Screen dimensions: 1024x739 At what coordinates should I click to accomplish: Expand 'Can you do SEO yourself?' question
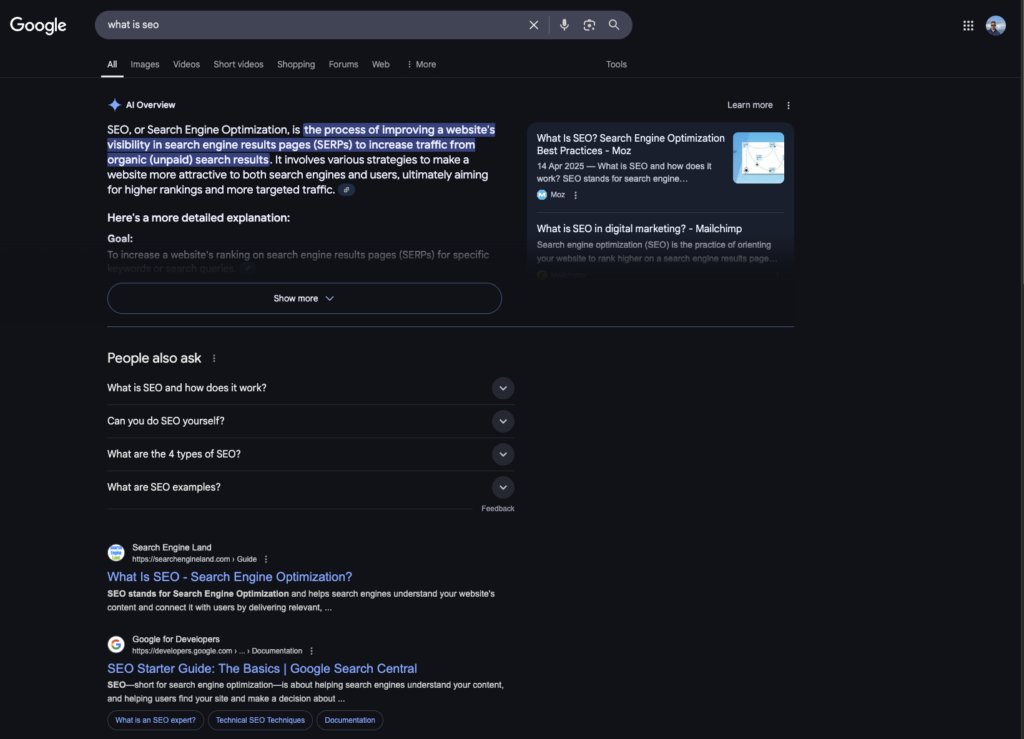310,421
